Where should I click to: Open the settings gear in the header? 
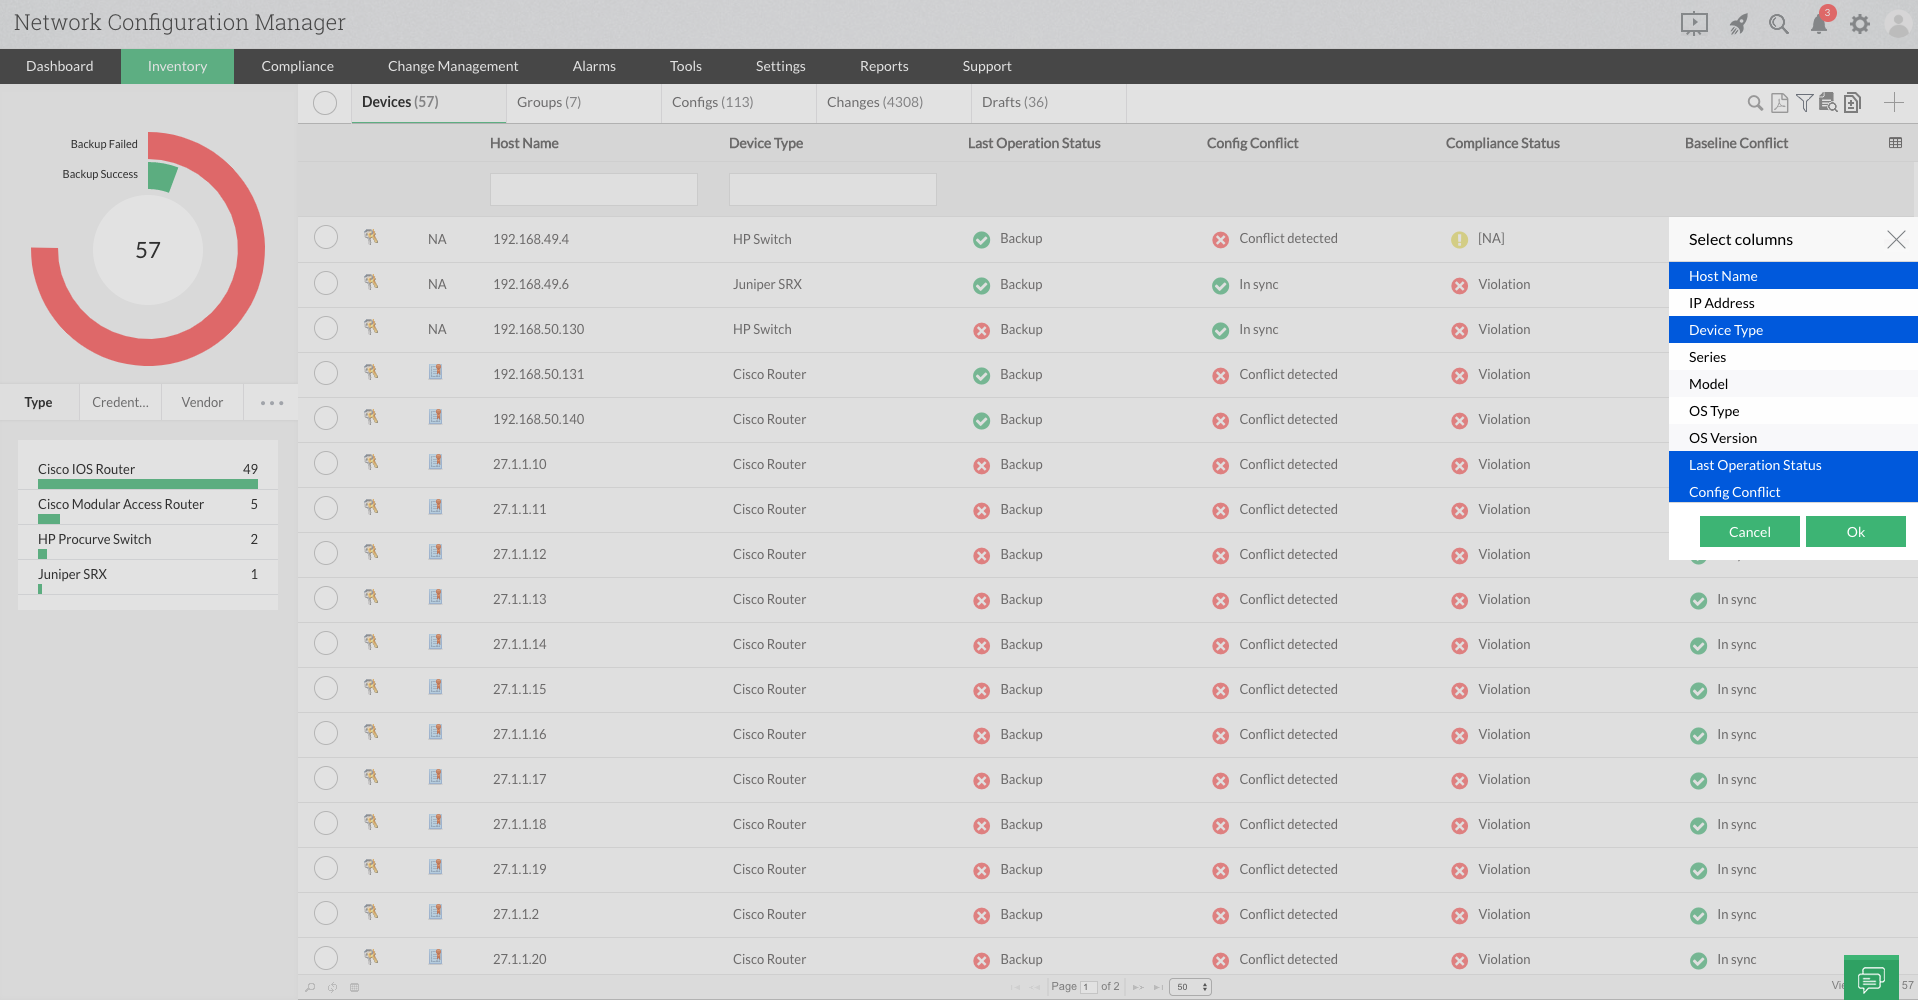click(1860, 23)
